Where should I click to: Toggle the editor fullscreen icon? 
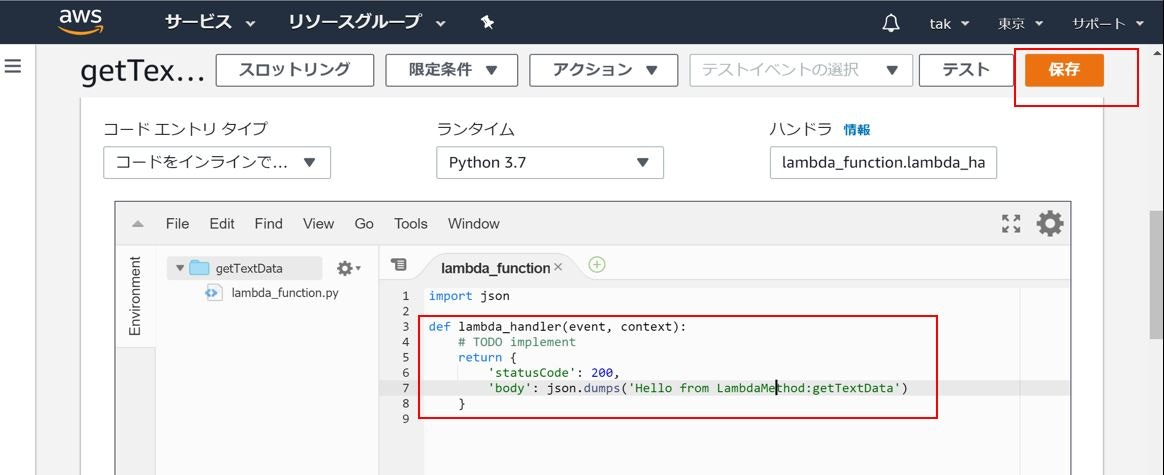[1011, 223]
